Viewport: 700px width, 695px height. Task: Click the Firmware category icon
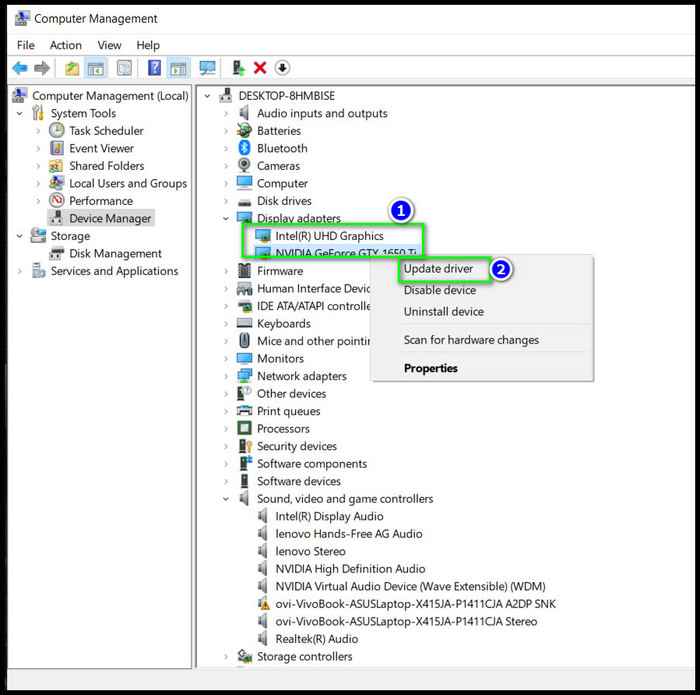click(244, 271)
